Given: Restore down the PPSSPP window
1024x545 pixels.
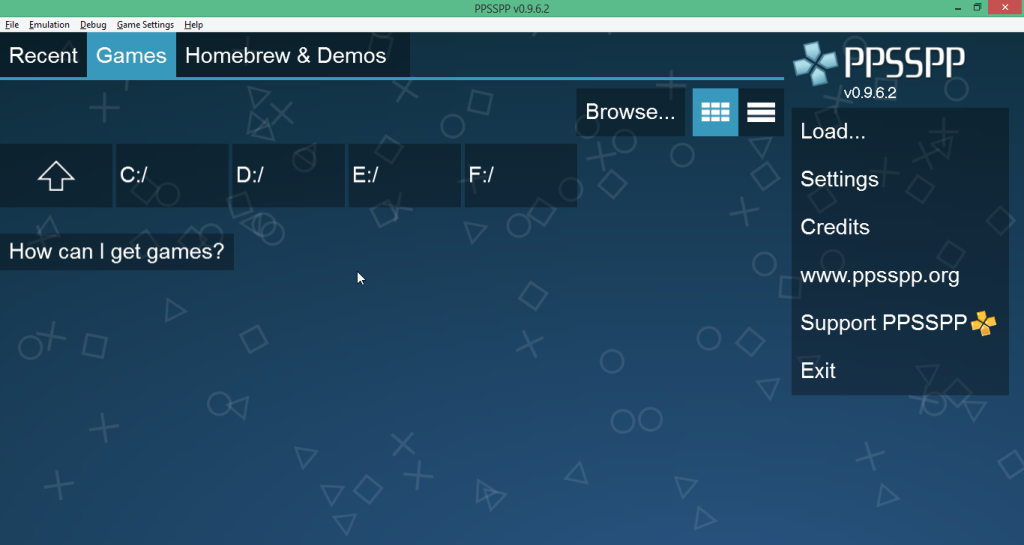Looking at the screenshot, I should click(977, 8).
